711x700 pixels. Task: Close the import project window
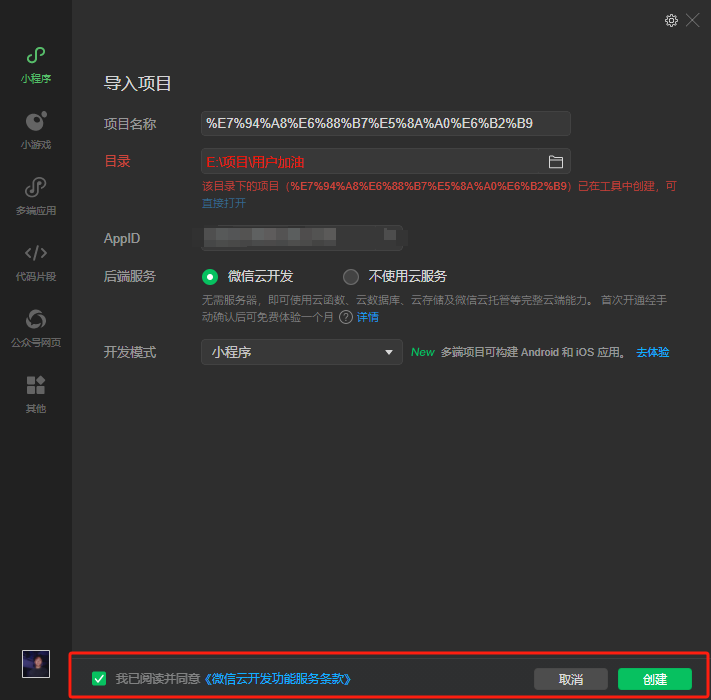[x=692, y=20]
